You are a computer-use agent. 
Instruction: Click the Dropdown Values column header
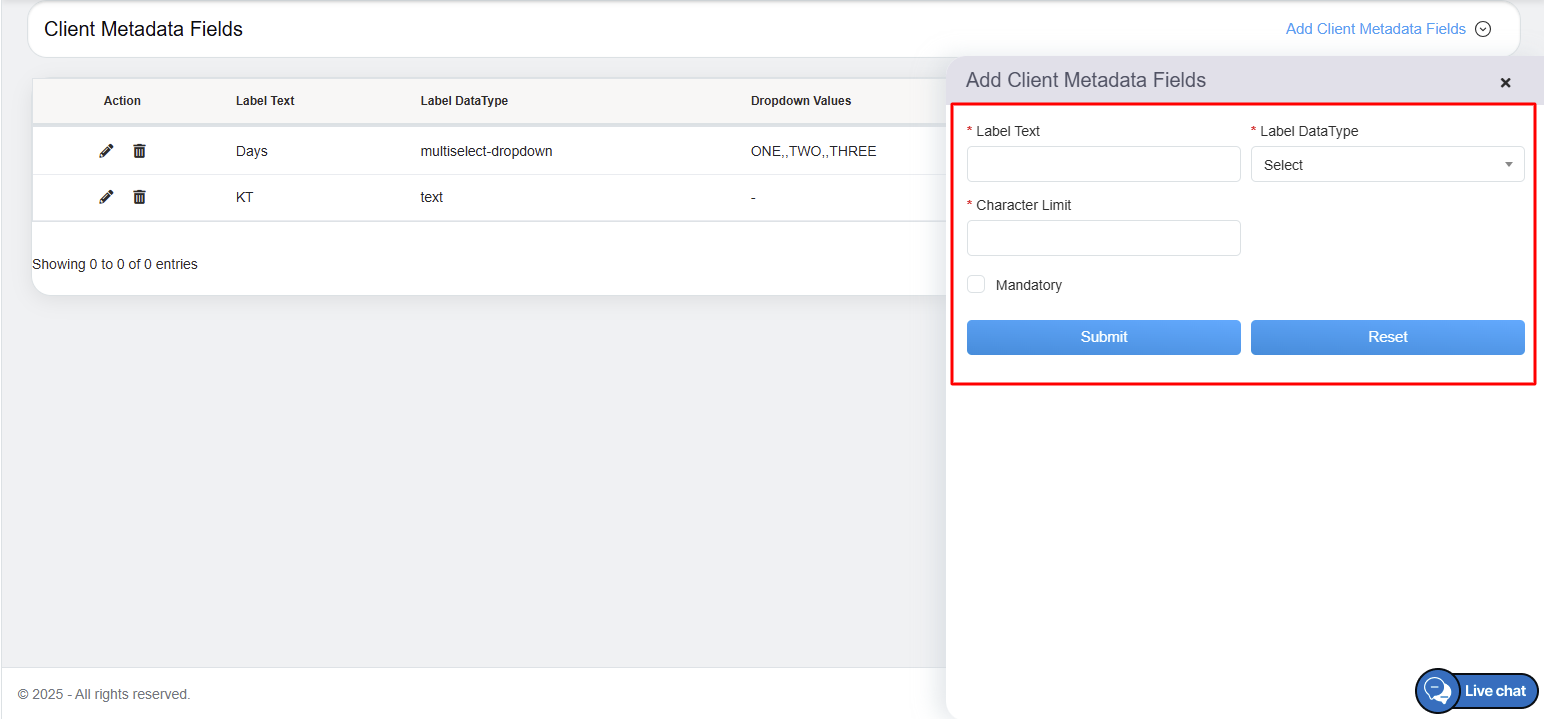click(x=800, y=101)
